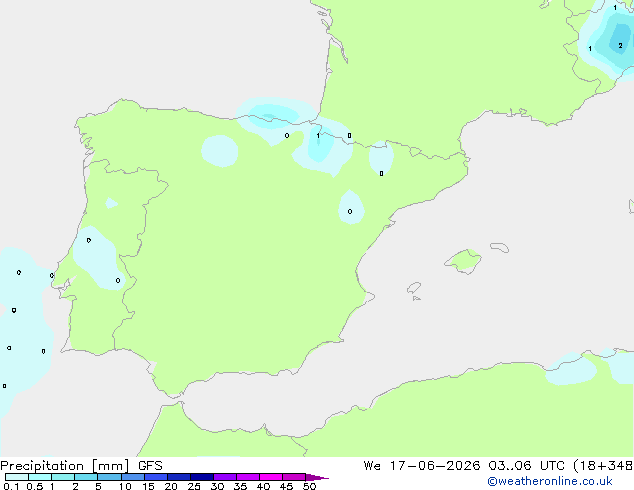Viewport: 634px width, 490px height.
Task: Click the weatheronline.co.uk copyright link
Action: click(x=550, y=481)
